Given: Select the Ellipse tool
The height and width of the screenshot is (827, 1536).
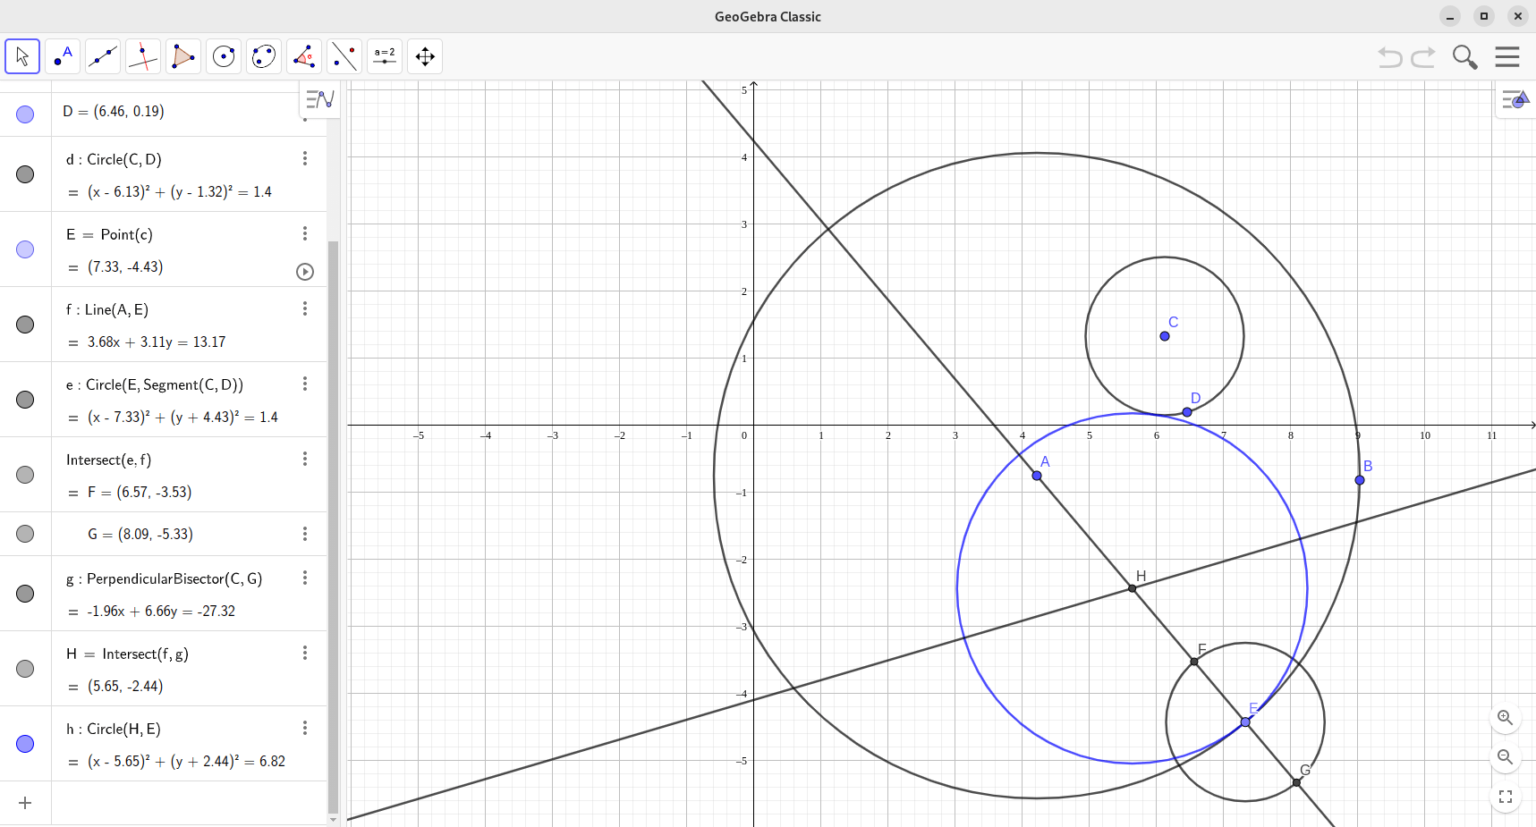Looking at the screenshot, I should pos(263,56).
